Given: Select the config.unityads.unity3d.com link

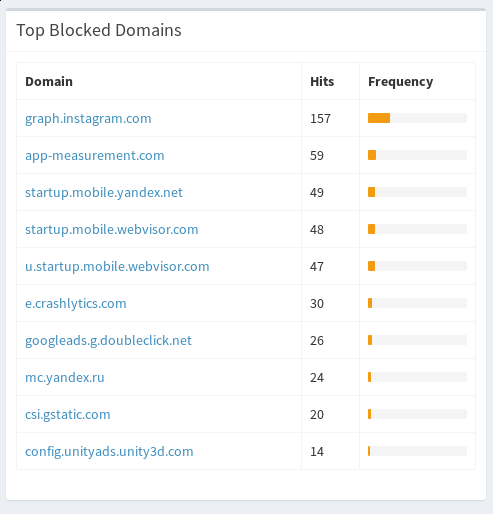Looking at the screenshot, I should click(x=109, y=452).
